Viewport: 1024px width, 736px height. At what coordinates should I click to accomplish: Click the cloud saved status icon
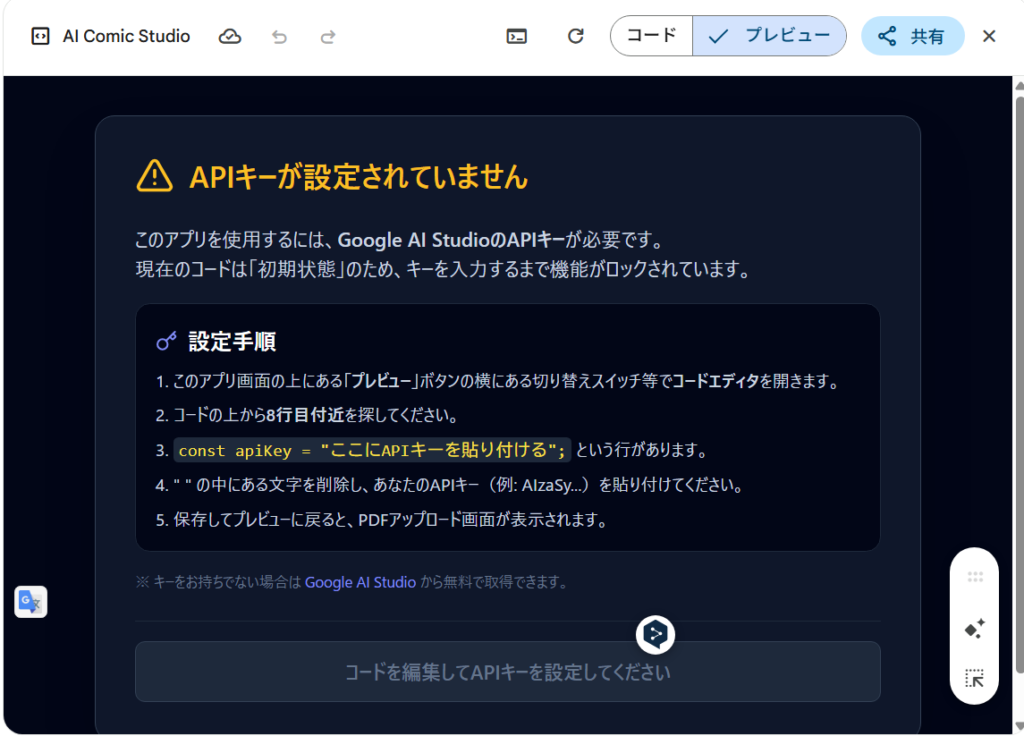point(230,36)
